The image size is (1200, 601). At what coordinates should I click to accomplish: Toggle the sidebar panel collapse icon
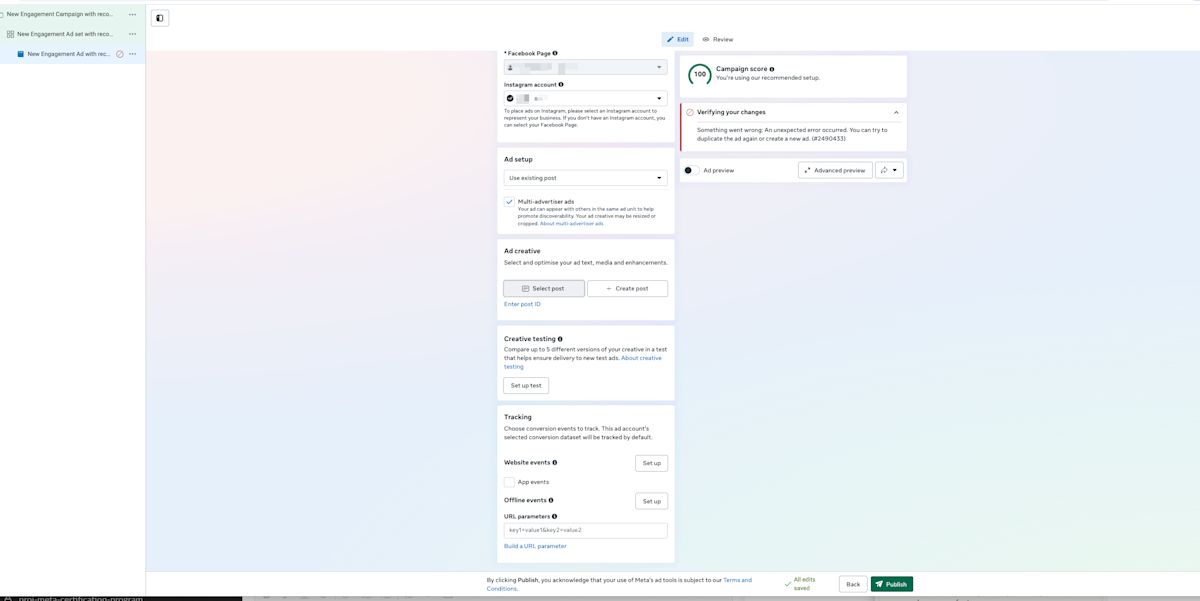pos(160,18)
